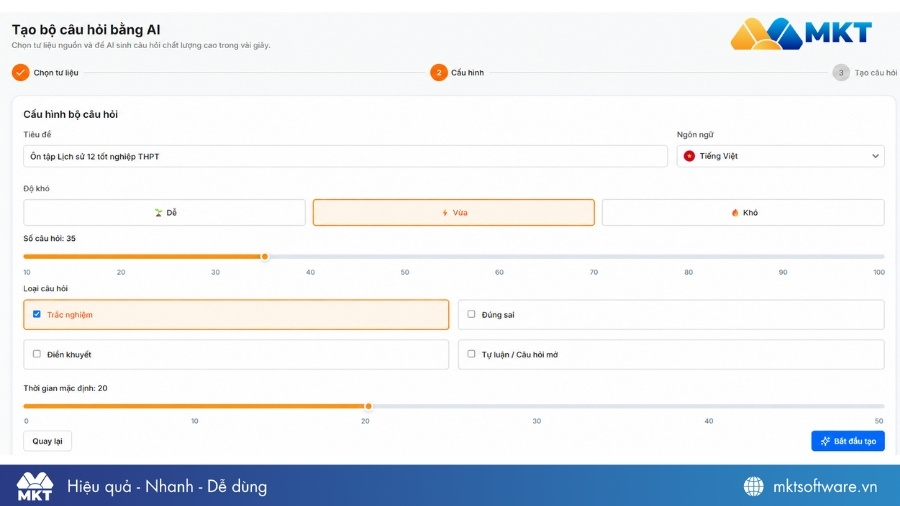
Task: Click the "Tạo bộ câu hỏi bằng AI" title
Action: click(x=86, y=30)
